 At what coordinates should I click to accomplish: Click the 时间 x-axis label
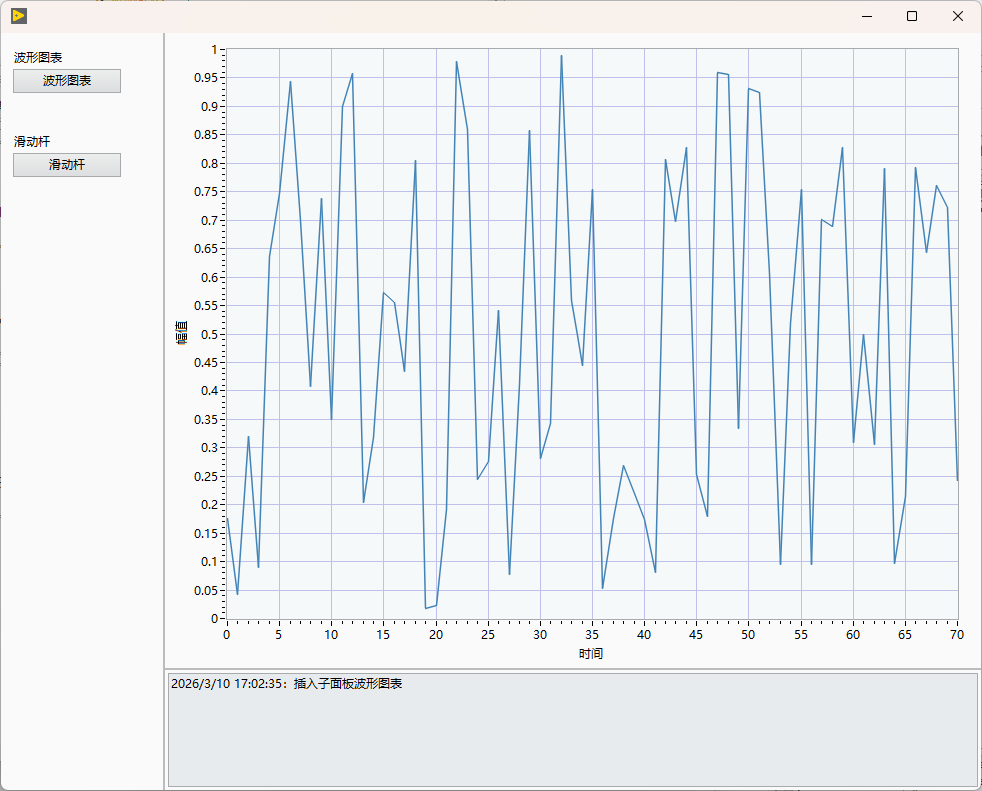pos(591,654)
